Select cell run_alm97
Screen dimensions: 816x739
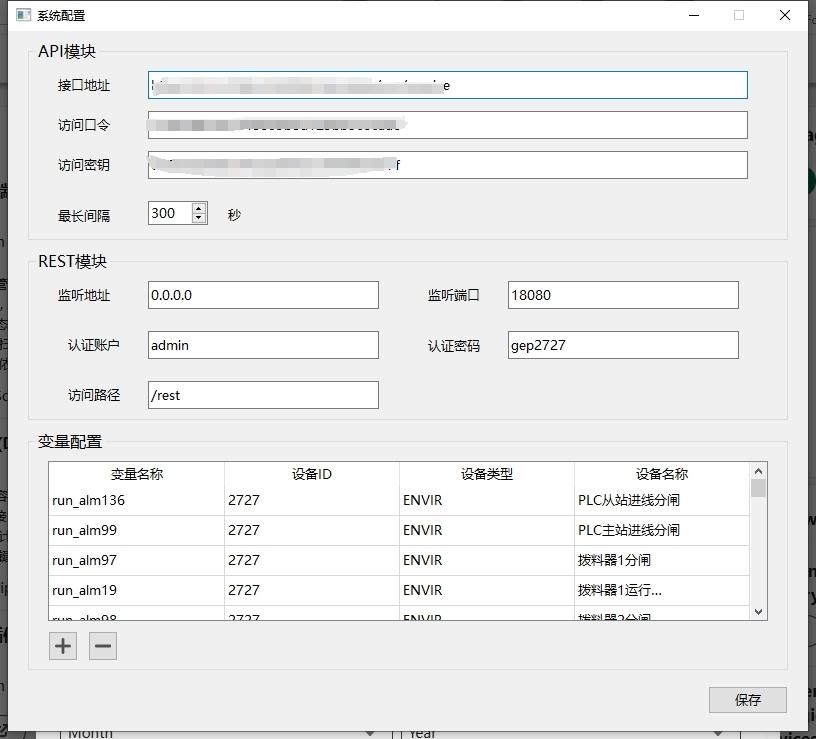pyautogui.click(x=137, y=560)
